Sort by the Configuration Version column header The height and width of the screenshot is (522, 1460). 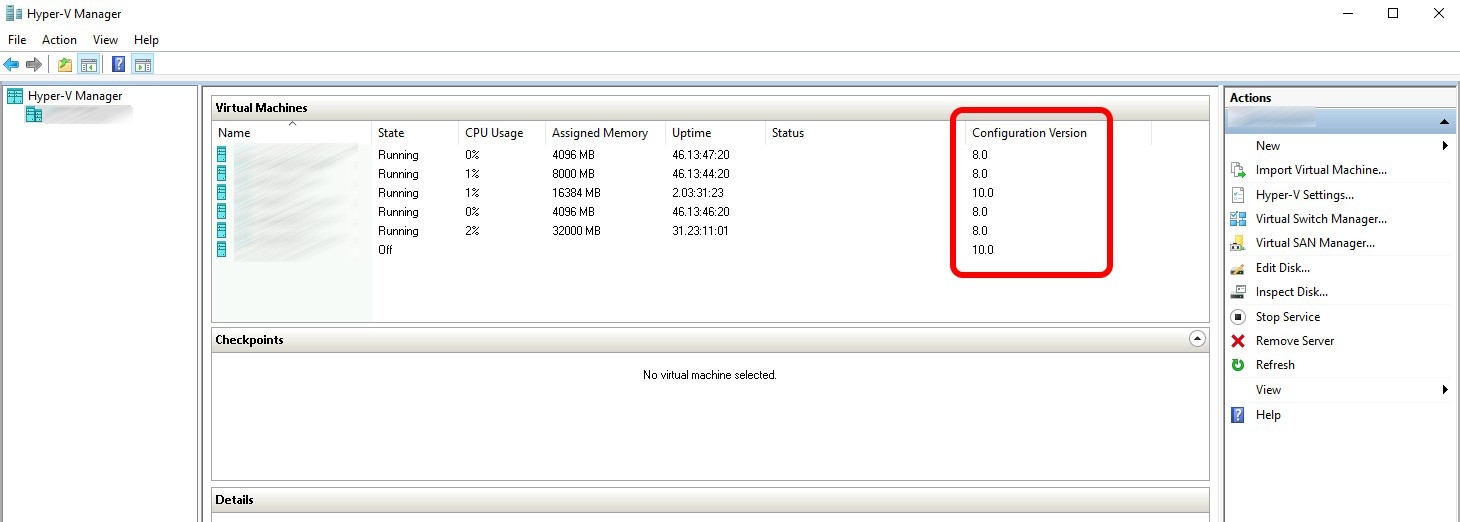point(1028,133)
